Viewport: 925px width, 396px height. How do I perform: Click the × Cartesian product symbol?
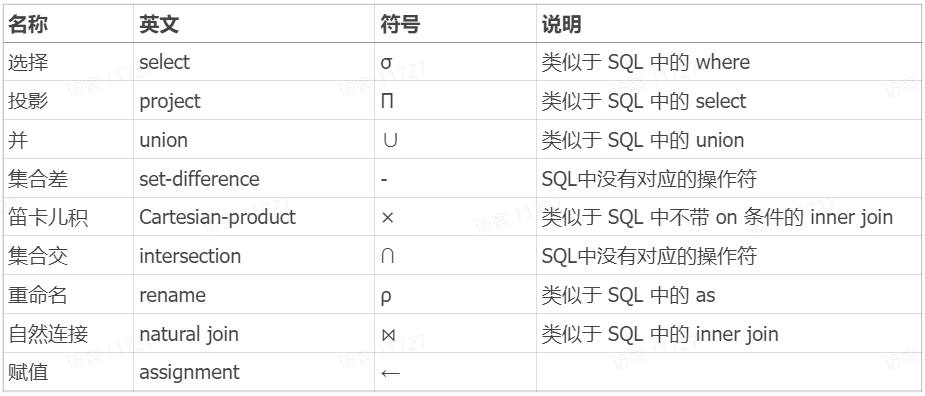point(388,218)
